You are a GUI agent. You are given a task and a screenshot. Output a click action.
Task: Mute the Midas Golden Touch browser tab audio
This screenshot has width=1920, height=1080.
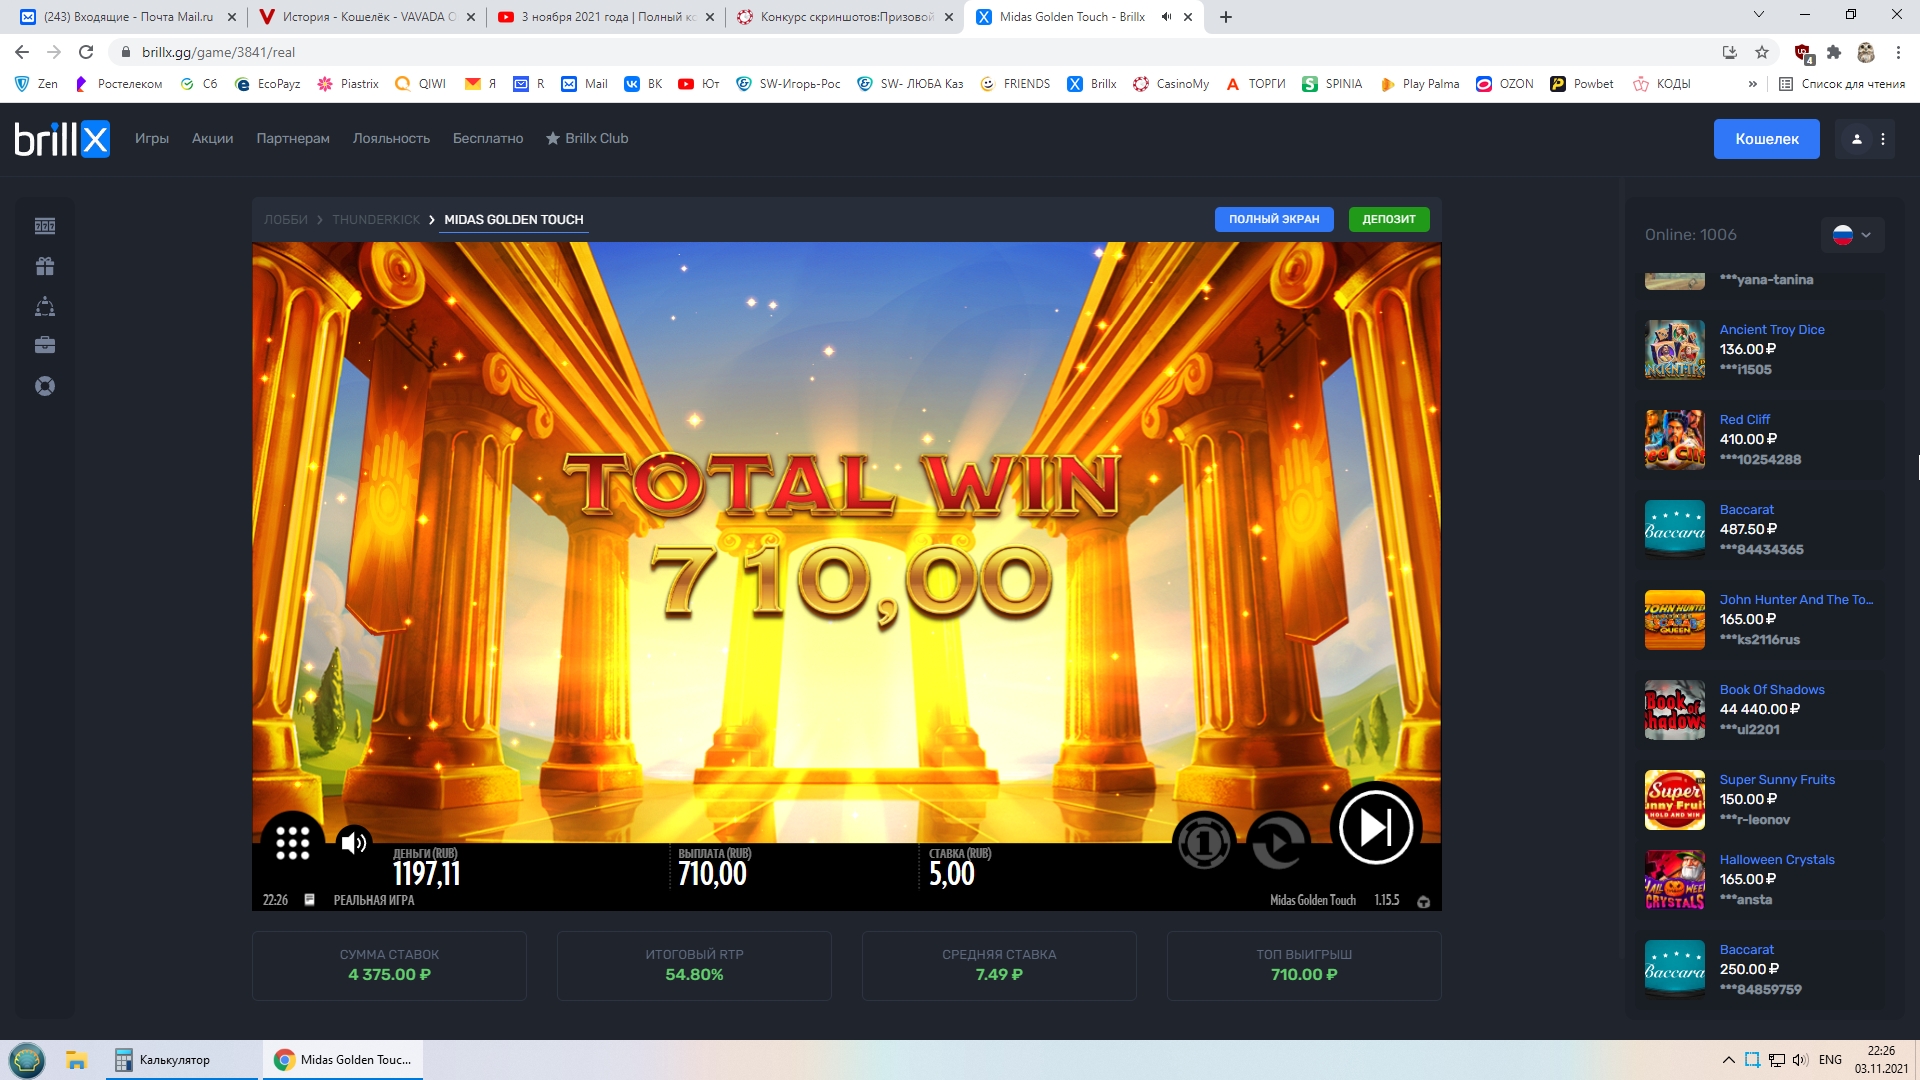point(1166,17)
